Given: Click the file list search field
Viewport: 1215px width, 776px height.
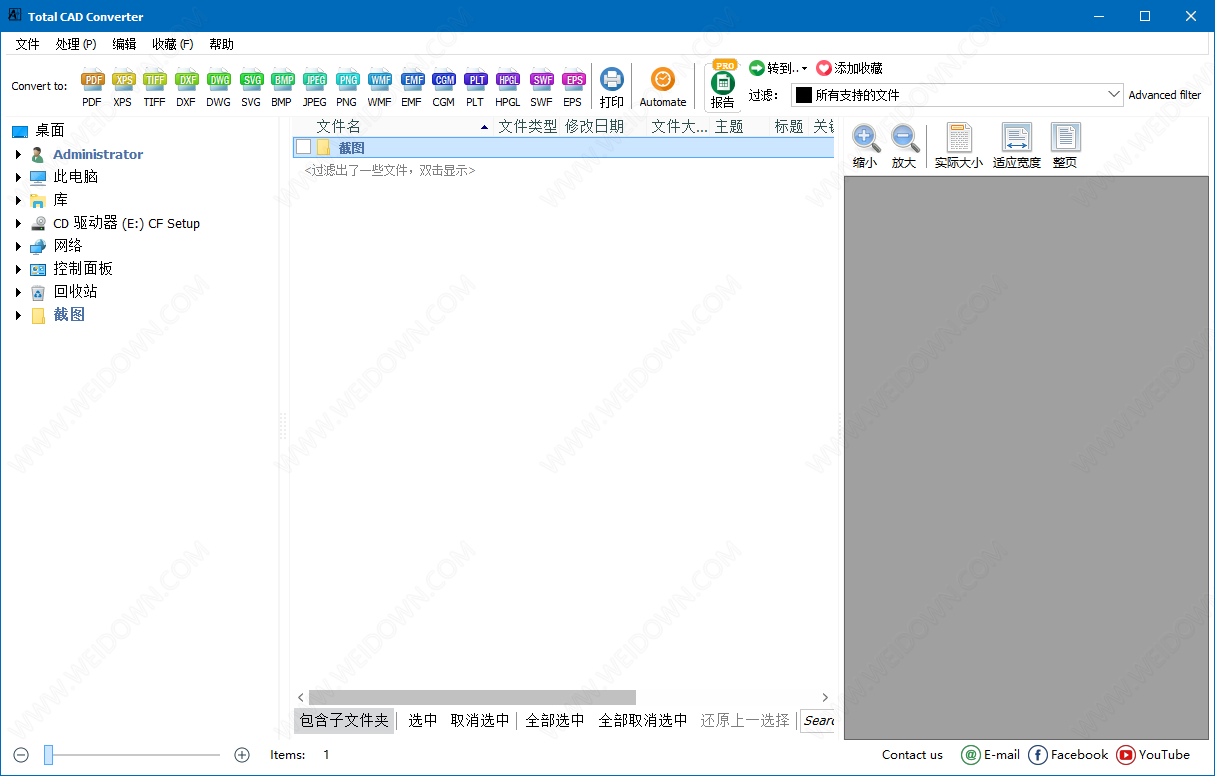Looking at the screenshot, I should tap(818, 720).
